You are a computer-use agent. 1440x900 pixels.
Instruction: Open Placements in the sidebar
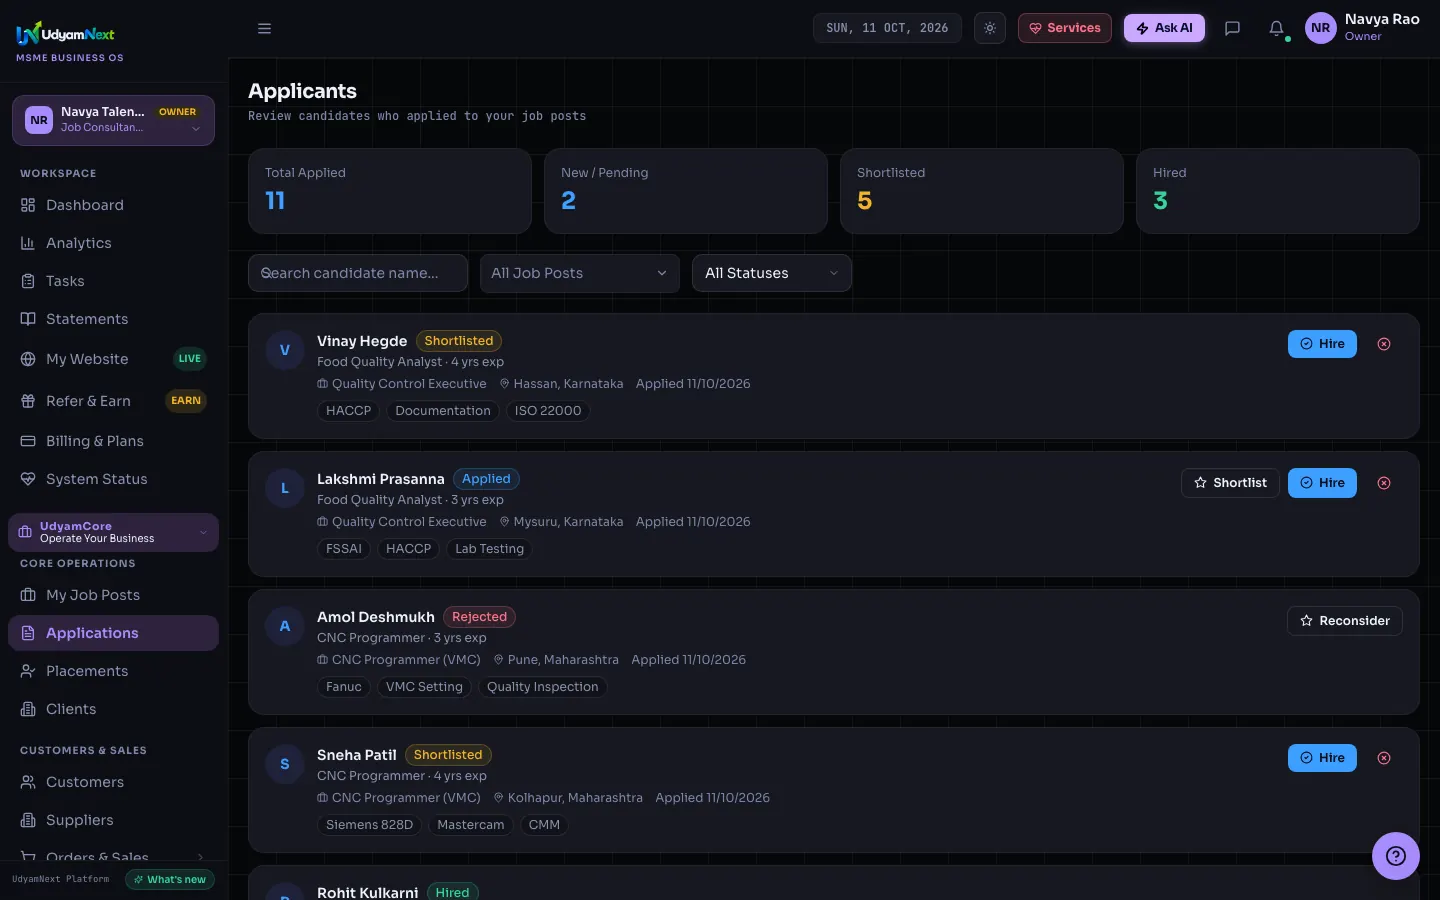coord(113,671)
